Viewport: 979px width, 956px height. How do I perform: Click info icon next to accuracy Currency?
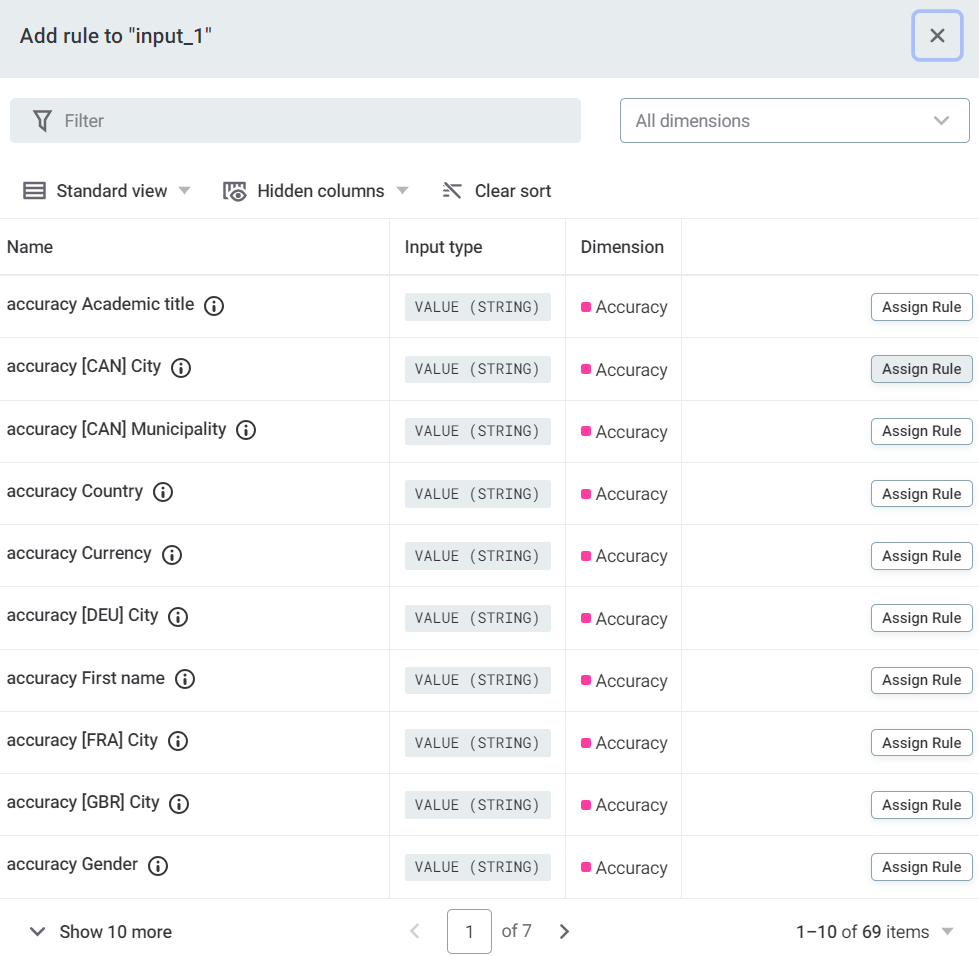point(172,555)
